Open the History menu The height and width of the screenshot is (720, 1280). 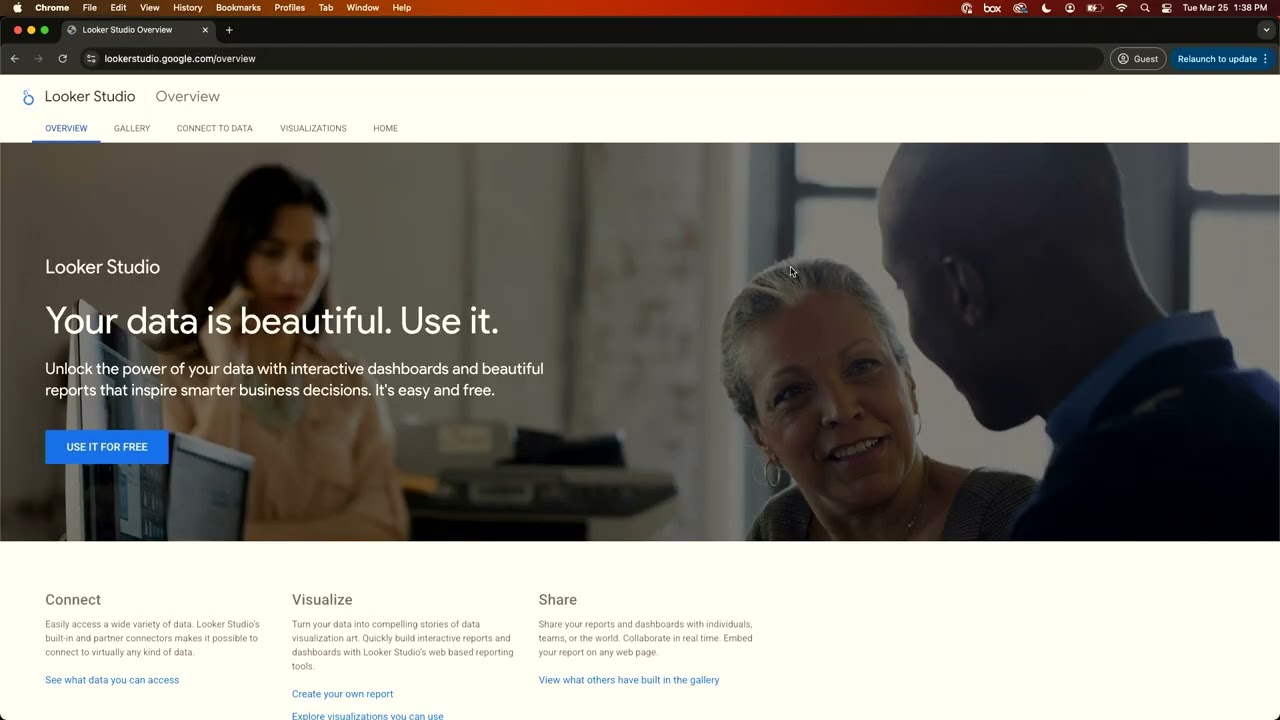[x=187, y=8]
